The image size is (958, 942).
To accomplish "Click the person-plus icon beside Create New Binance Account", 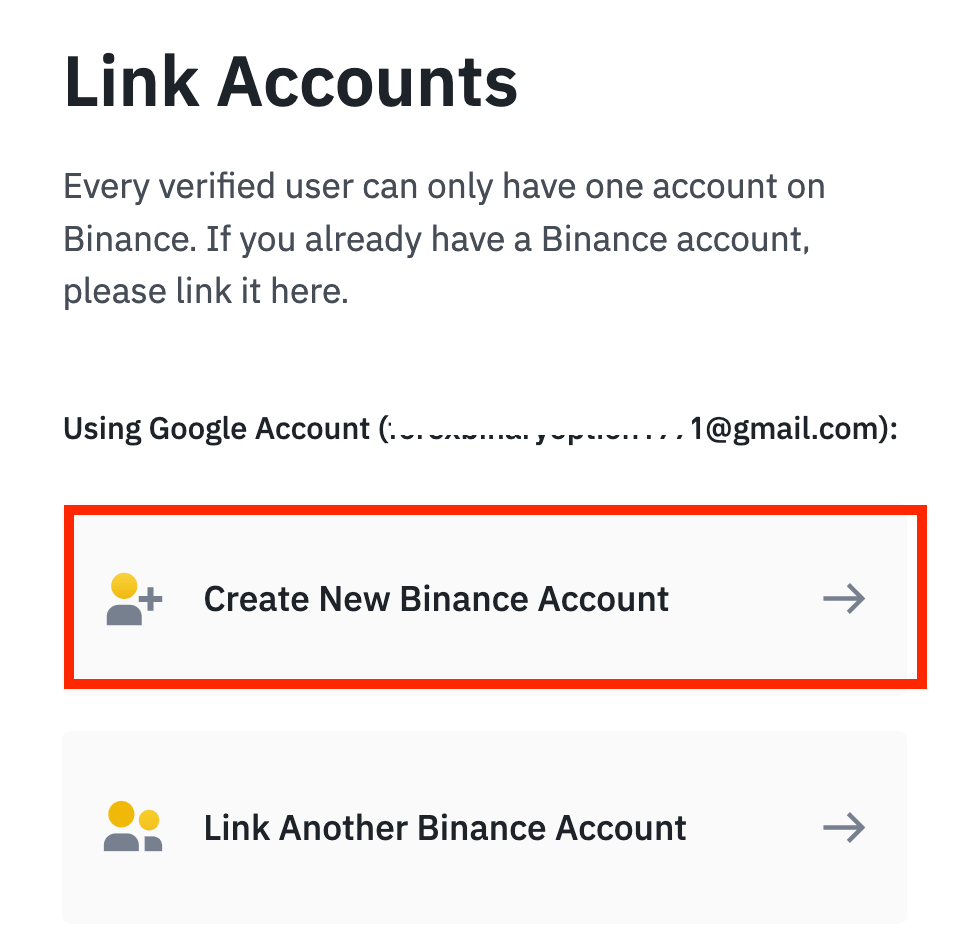I will [x=131, y=598].
